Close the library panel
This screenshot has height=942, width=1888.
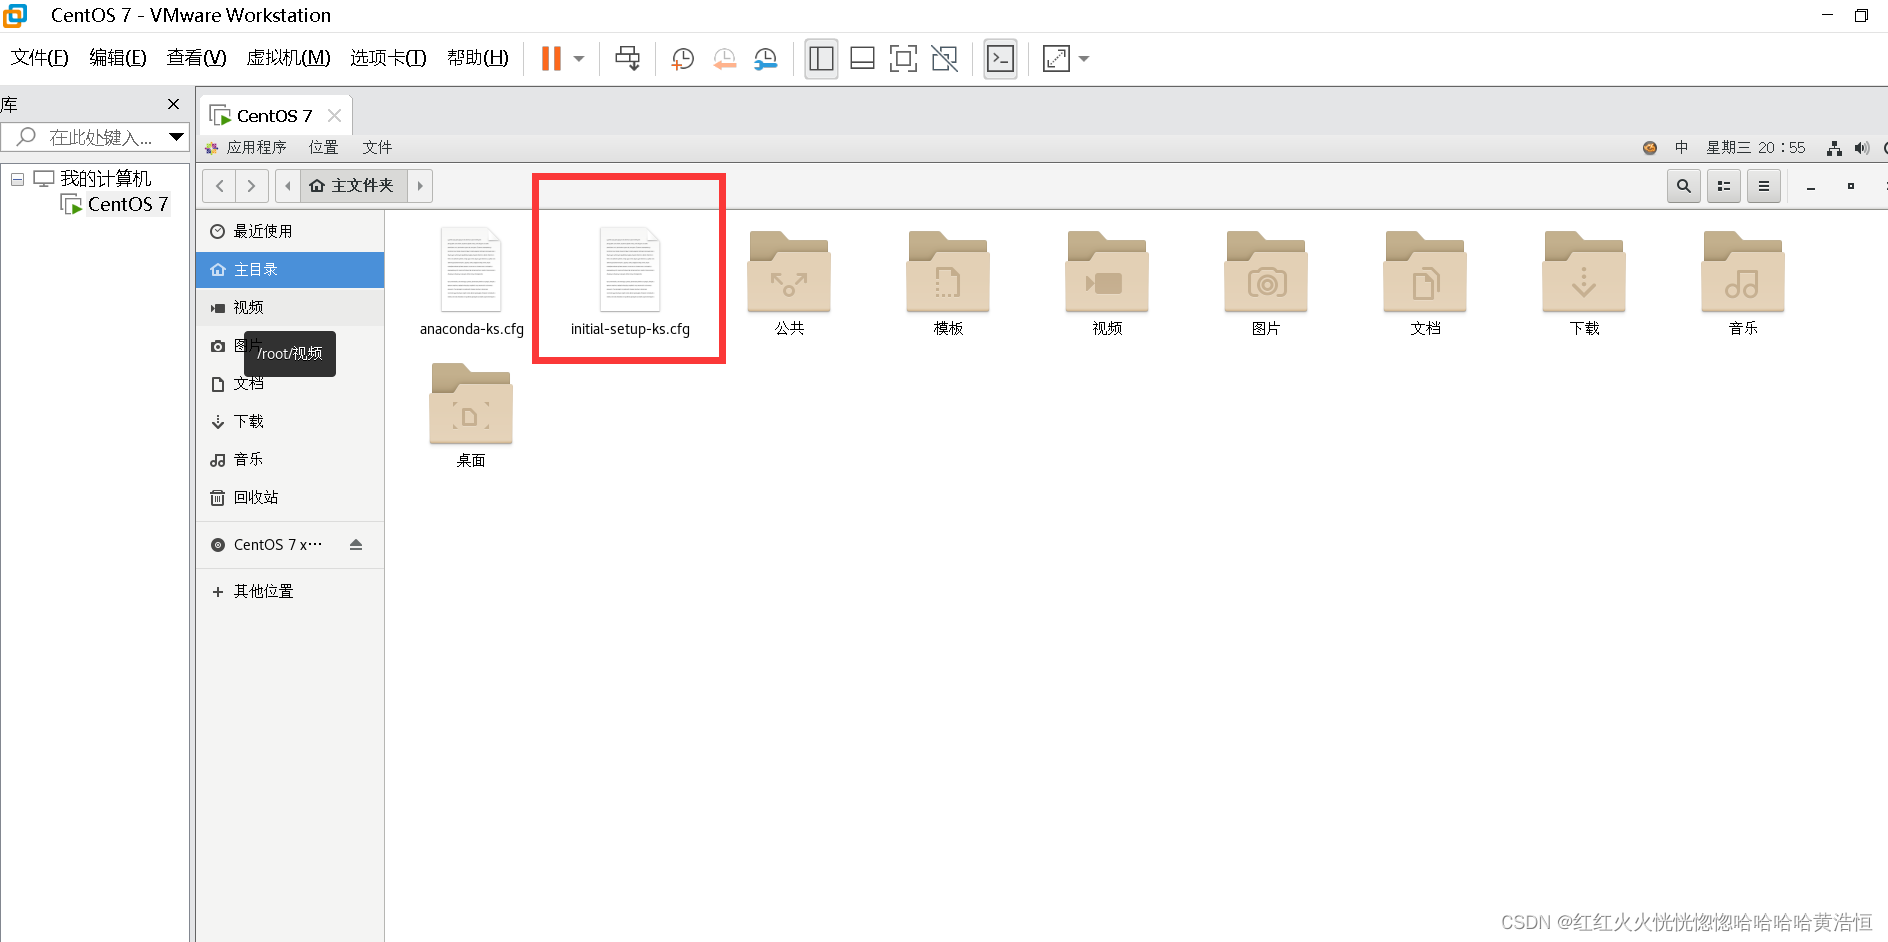(173, 104)
